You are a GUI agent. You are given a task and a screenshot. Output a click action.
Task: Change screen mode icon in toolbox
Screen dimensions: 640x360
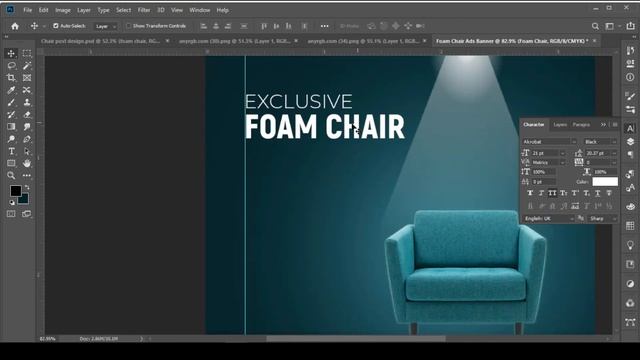click(27, 214)
